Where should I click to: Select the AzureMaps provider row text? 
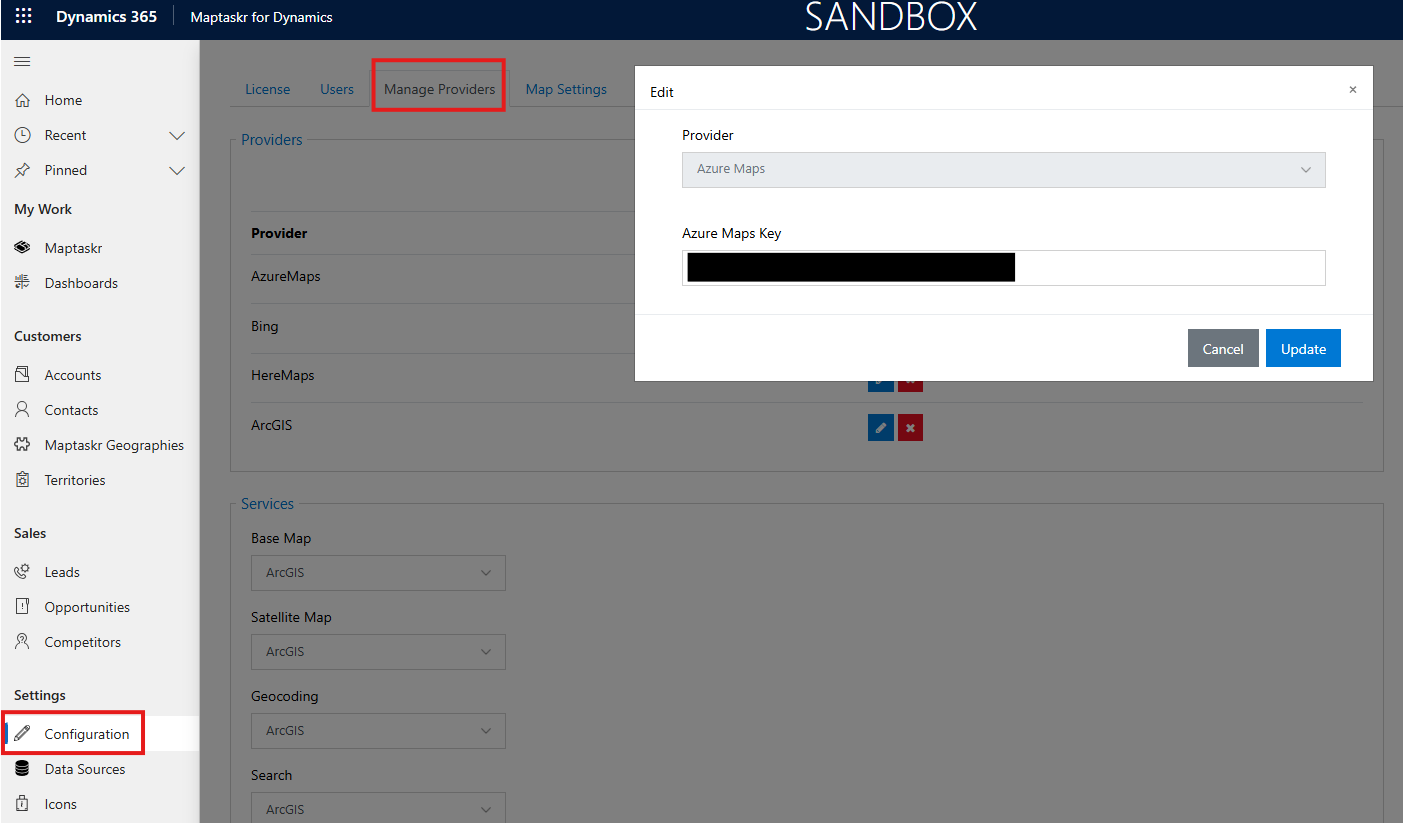click(286, 276)
